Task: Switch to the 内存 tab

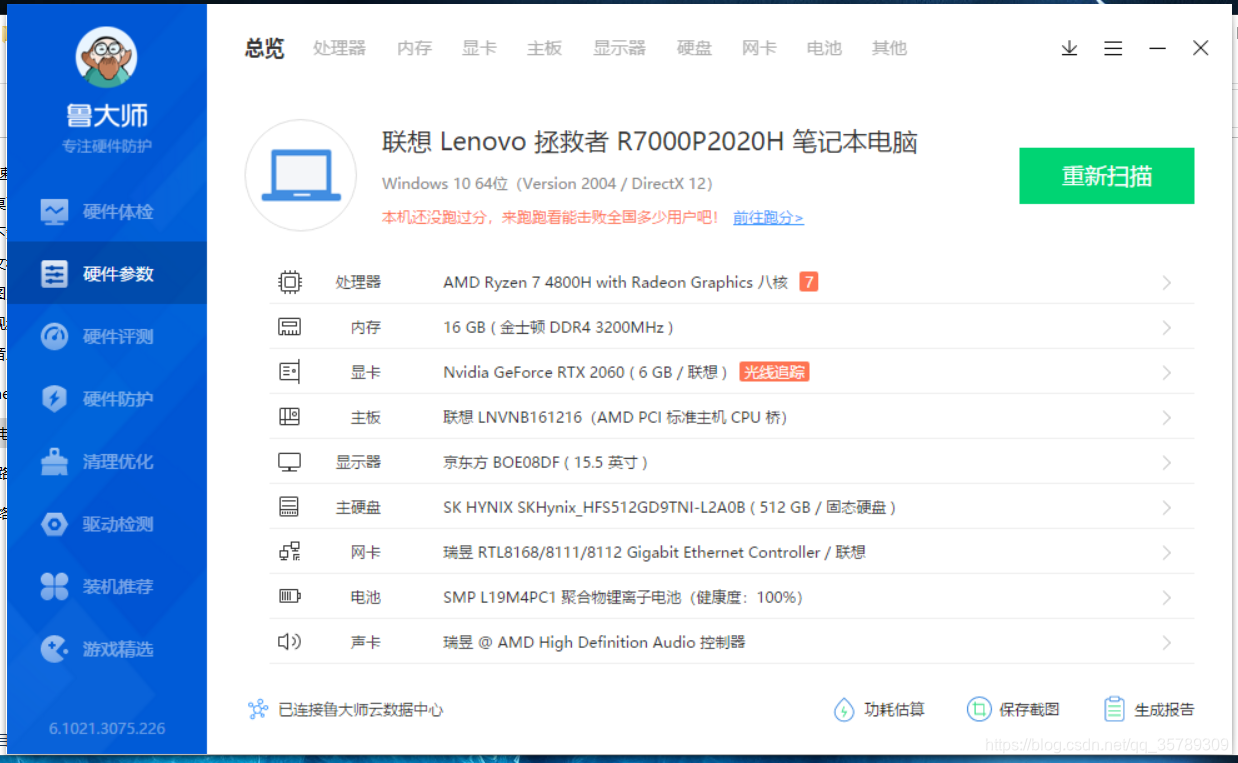Action: click(414, 48)
